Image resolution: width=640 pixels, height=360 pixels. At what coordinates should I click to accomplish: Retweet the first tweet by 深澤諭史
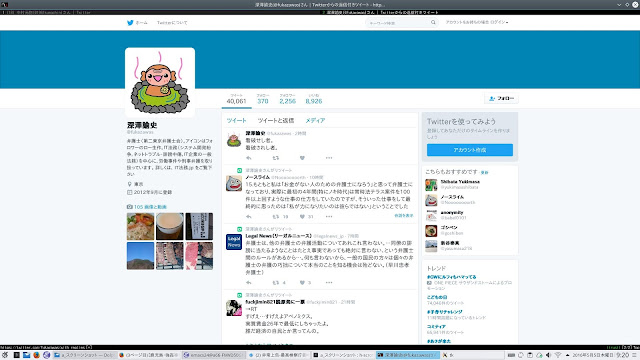pyautogui.click(x=276, y=158)
